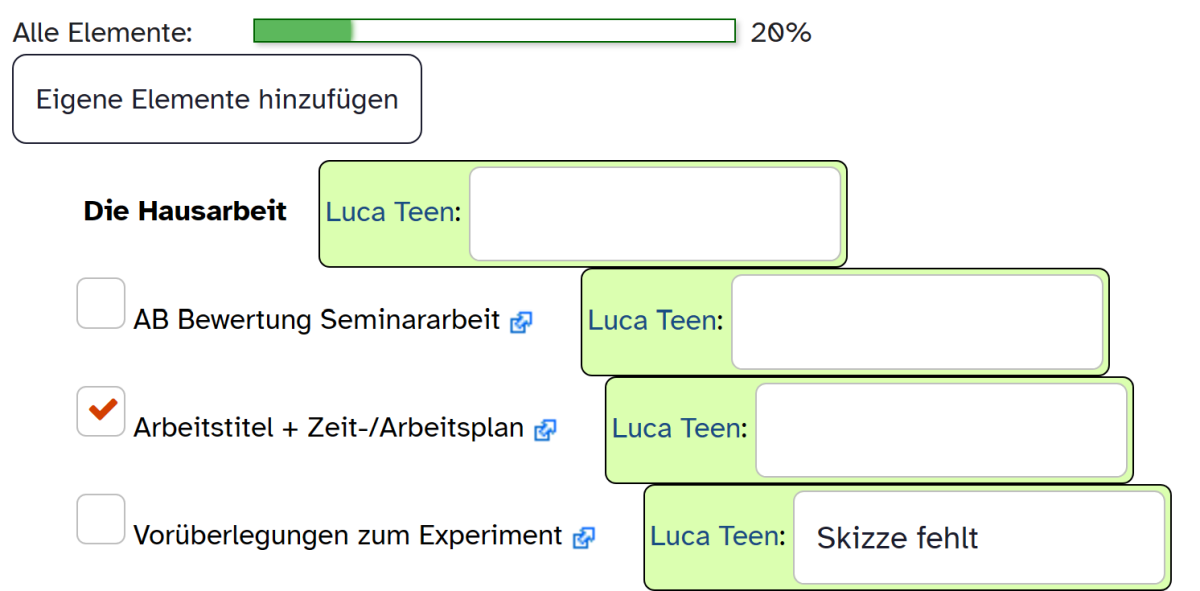Open external link icon for Vorüberlegungen zum Experiment
This screenshot has width=1200, height=591.
(x=584, y=538)
